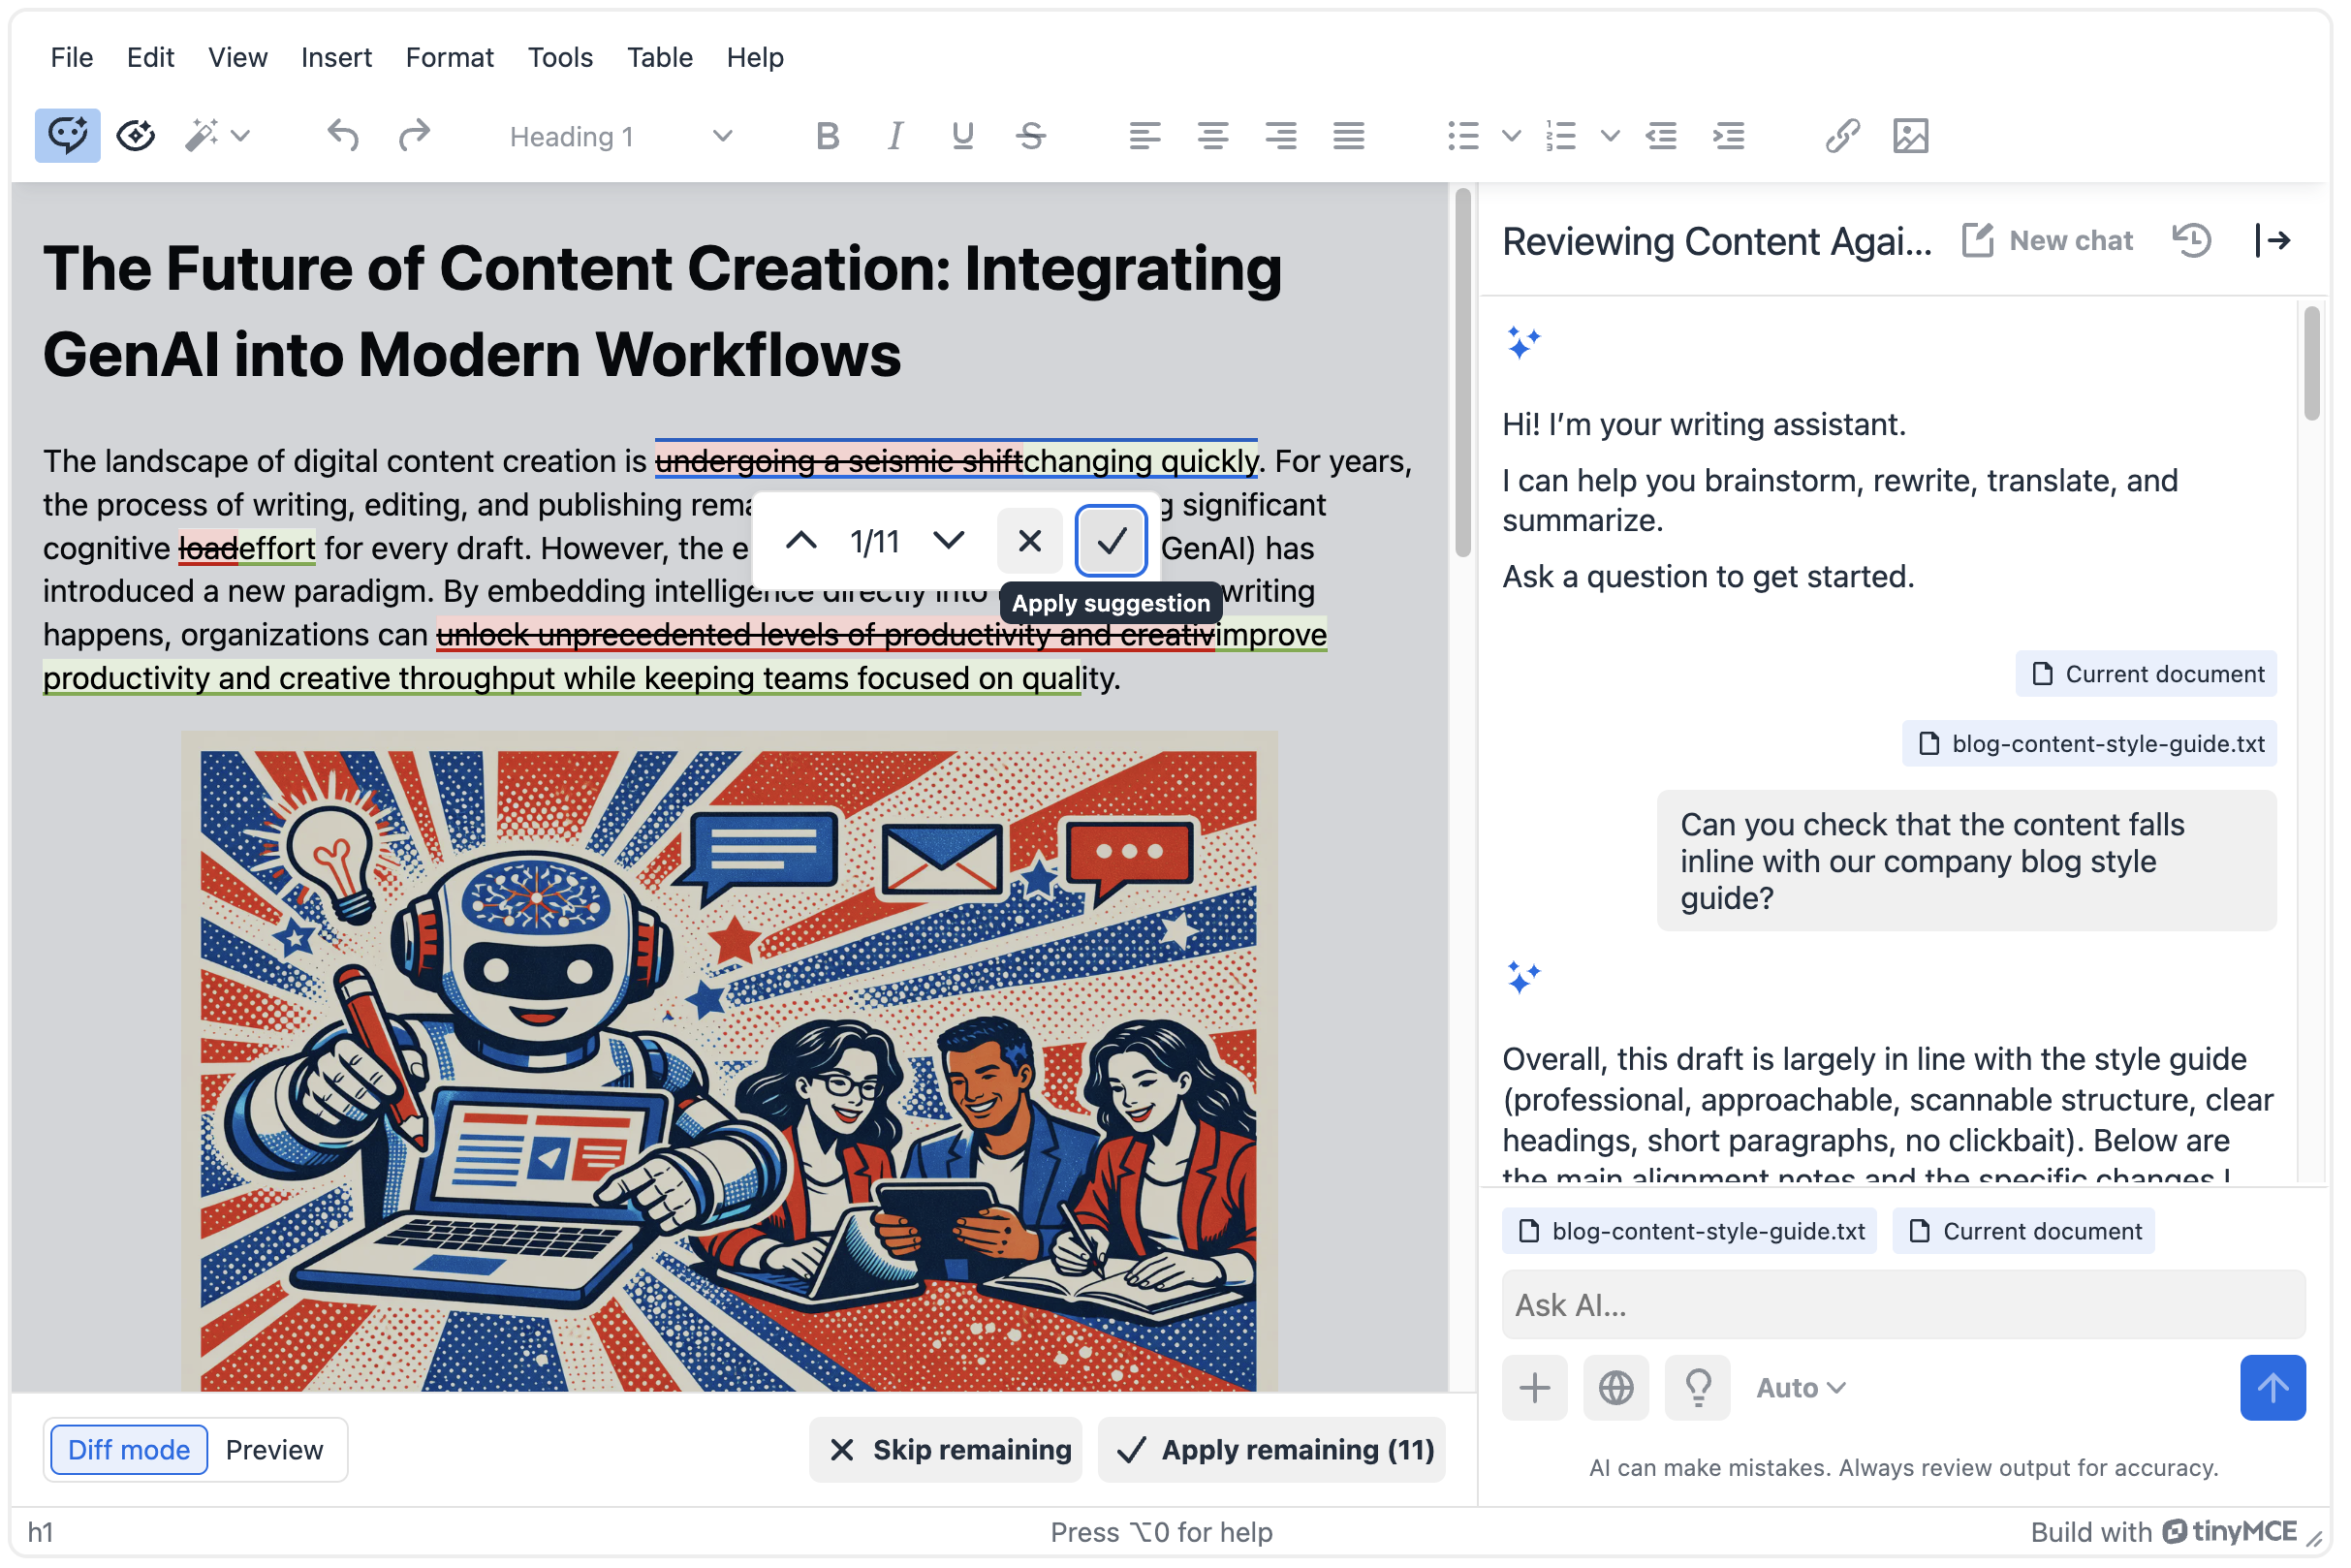Send message with blue arrow button
The height and width of the screenshot is (1568, 2351).
click(x=2272, y=1388)
